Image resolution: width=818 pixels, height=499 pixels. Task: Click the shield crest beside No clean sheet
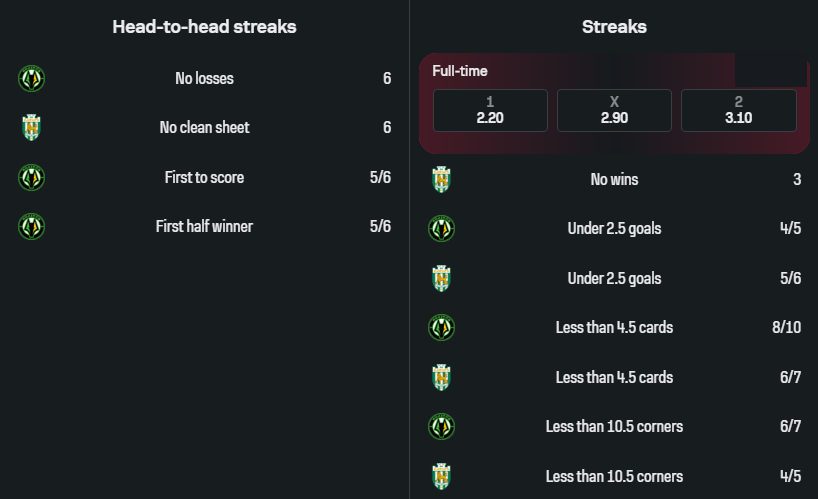[32, 128]
